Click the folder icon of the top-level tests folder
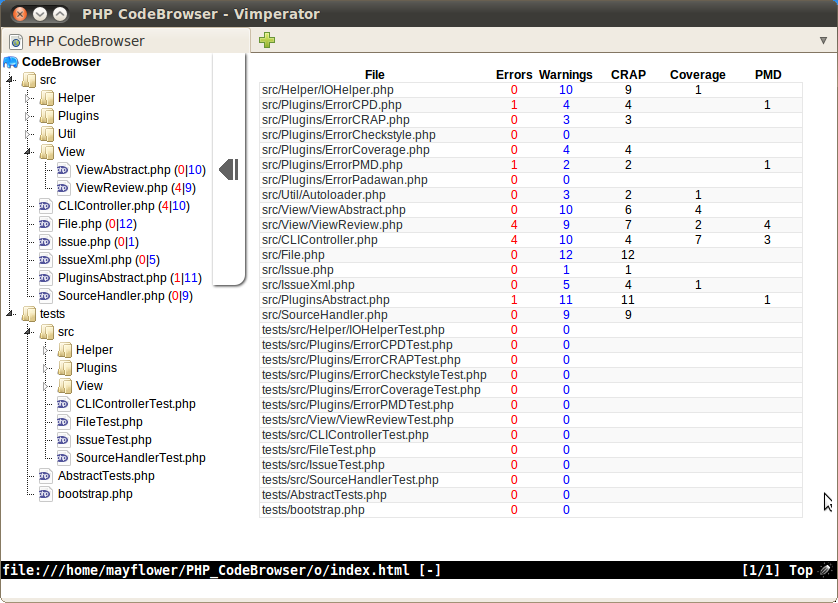 click(29, 314)
